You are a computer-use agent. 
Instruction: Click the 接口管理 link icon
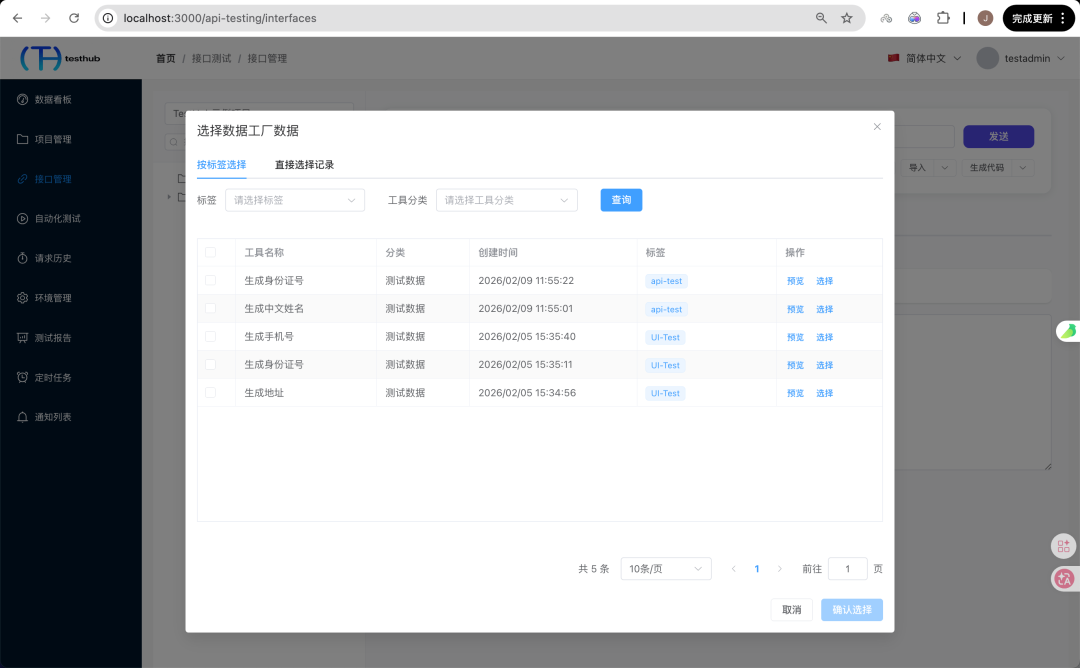(x=22, y=179)
